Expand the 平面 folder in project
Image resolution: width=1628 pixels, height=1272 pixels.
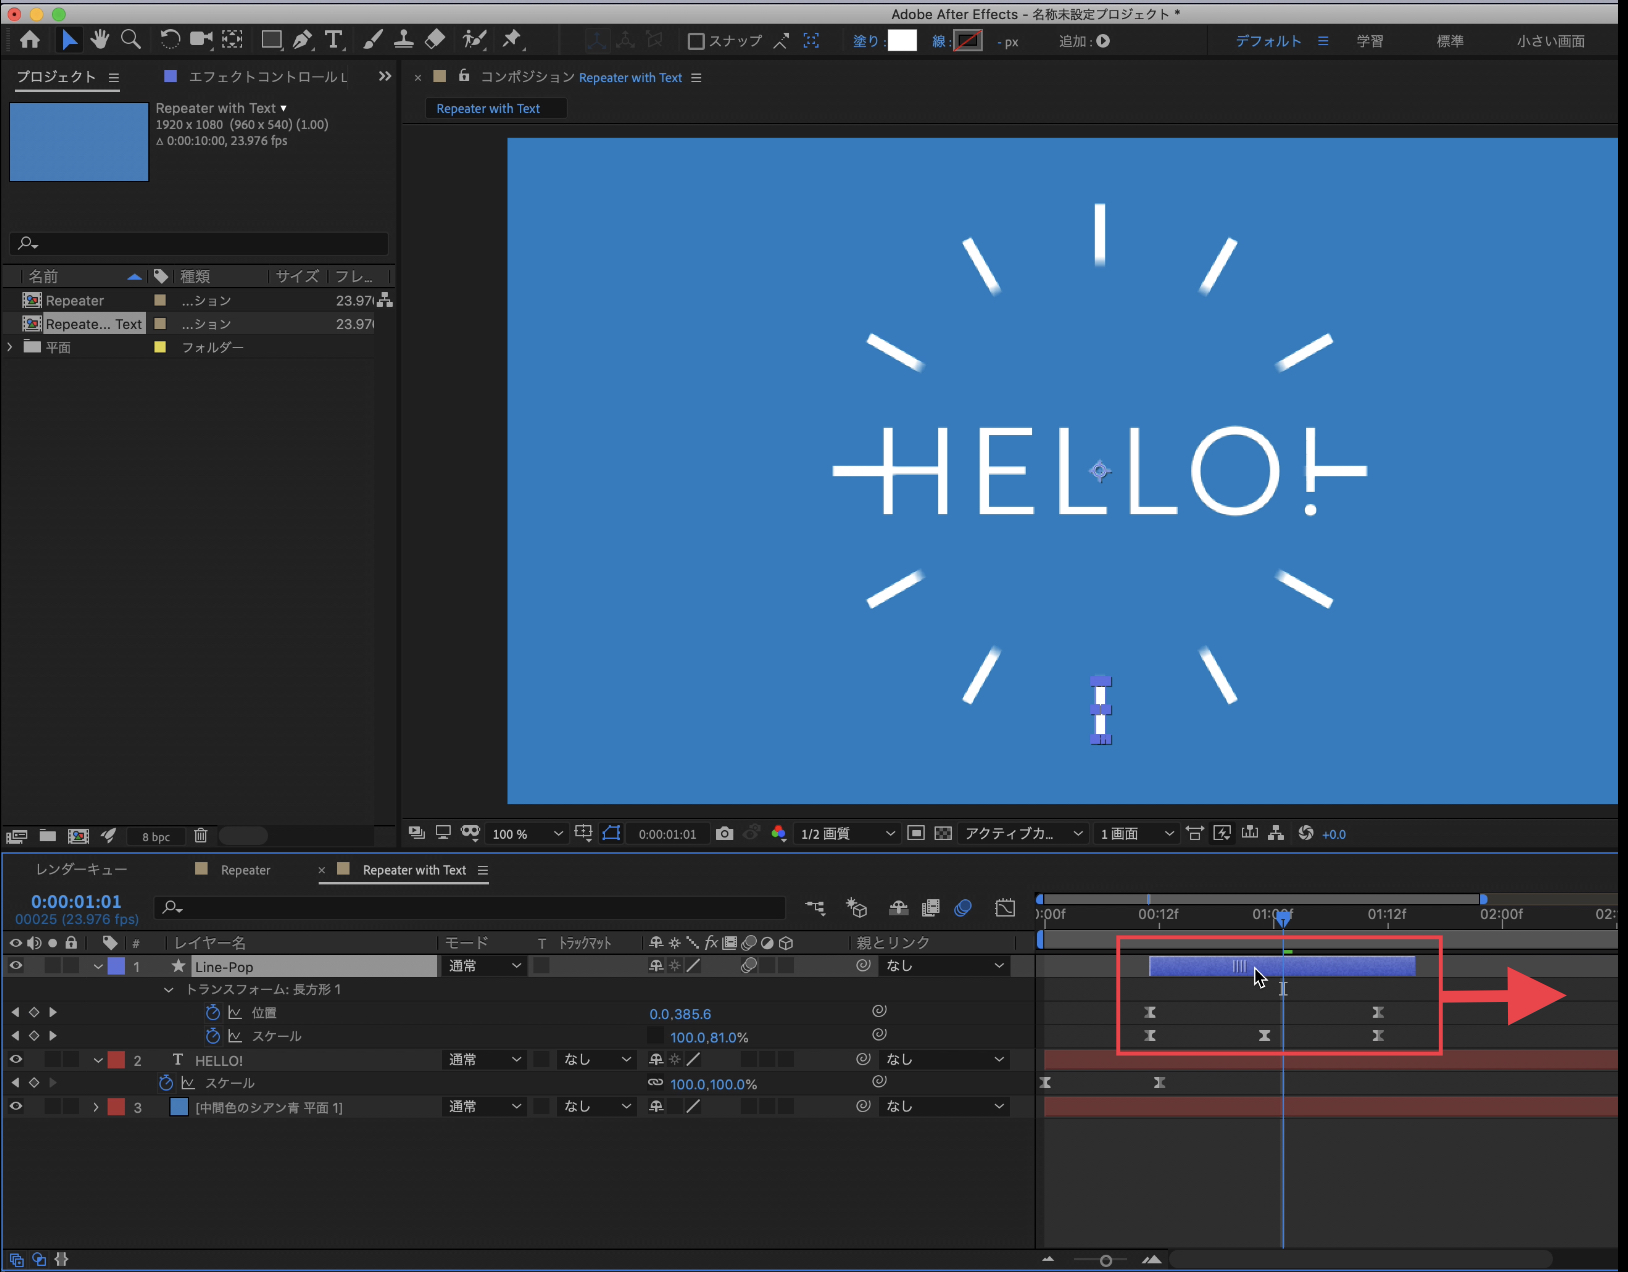click(x=10, y=347)
